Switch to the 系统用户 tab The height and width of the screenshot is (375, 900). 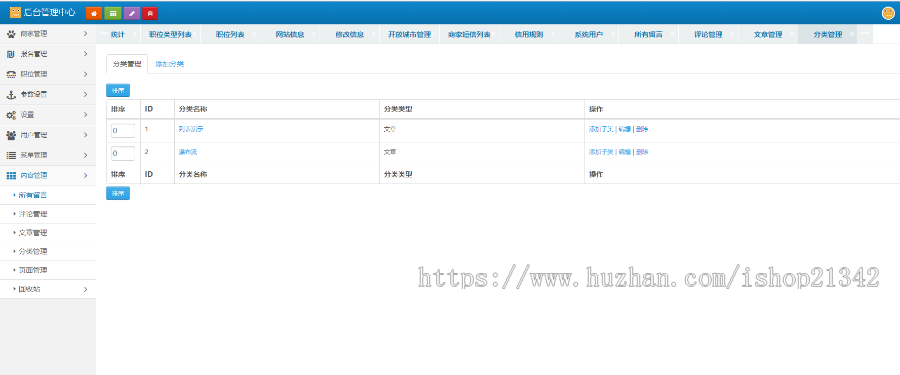pos(588,34)
